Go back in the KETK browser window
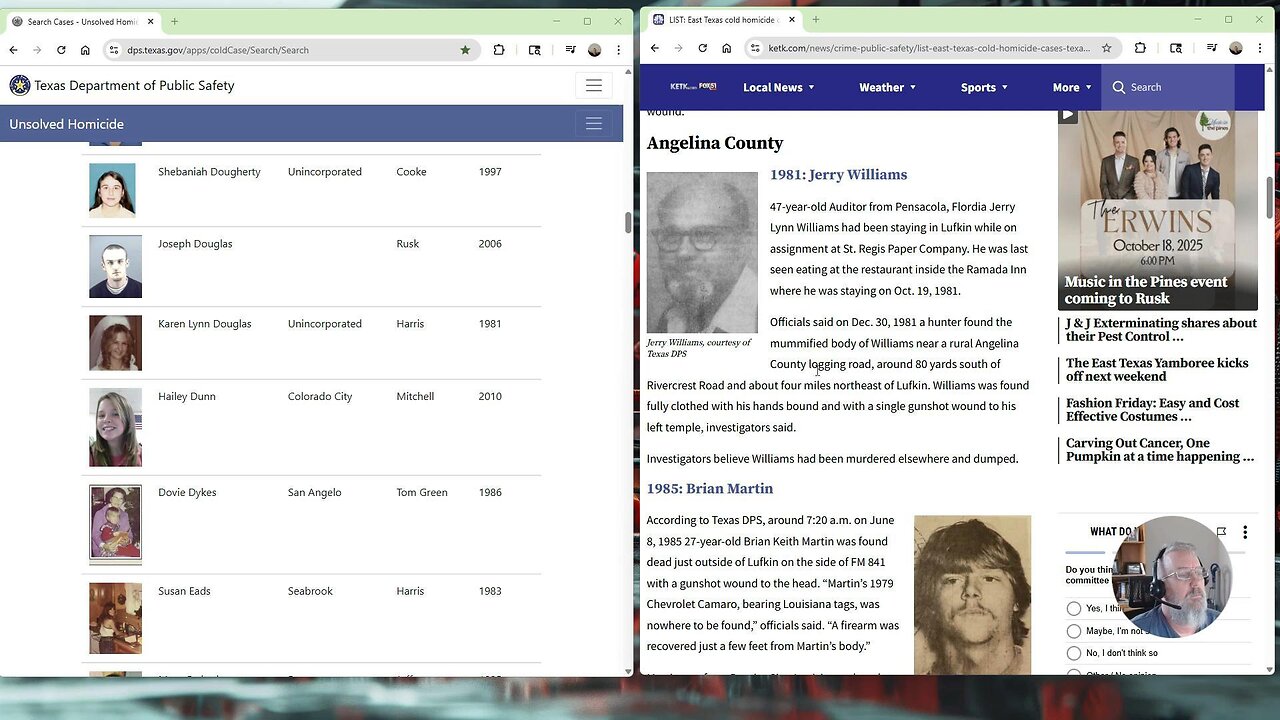1280x720 pixels. tap(655, 48)
